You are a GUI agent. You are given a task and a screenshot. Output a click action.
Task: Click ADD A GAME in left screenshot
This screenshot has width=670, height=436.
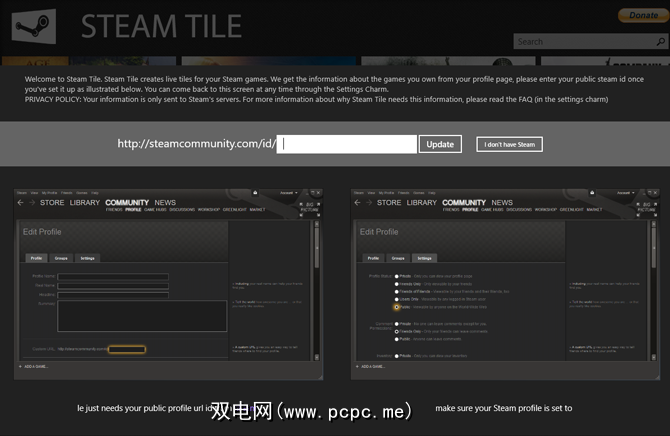(x=36, y=367)
